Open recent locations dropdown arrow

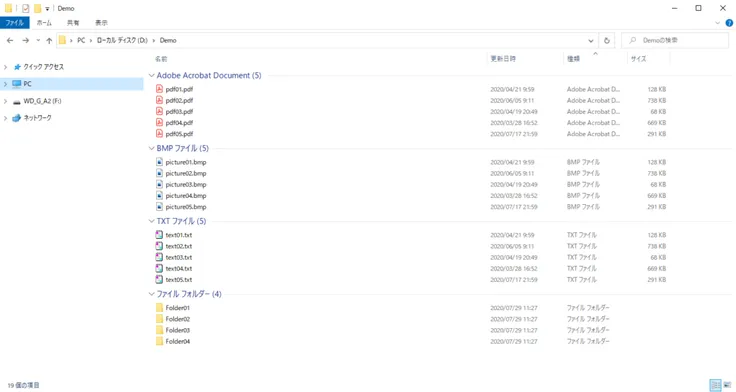coord(38,40)
